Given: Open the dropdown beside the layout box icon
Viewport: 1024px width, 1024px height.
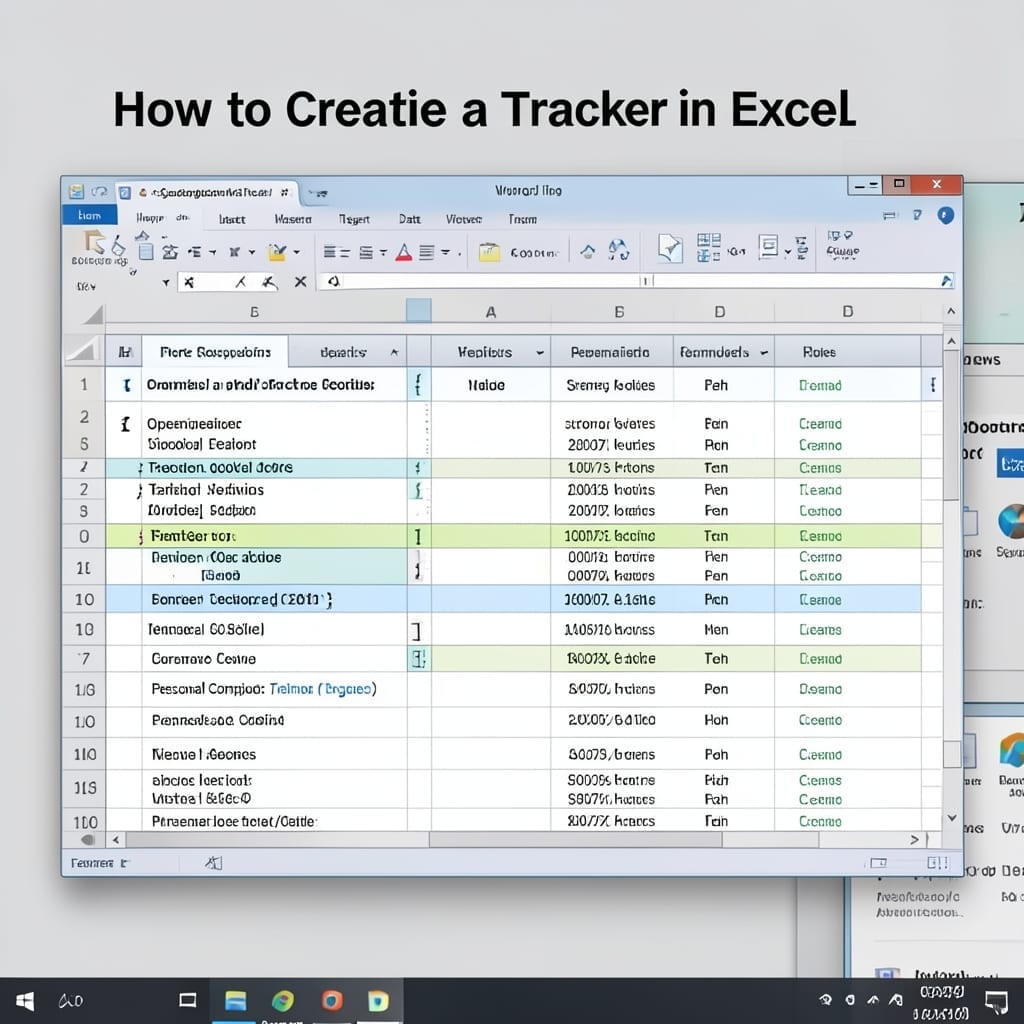Looking at the screenshot, I should click(788, 251).
